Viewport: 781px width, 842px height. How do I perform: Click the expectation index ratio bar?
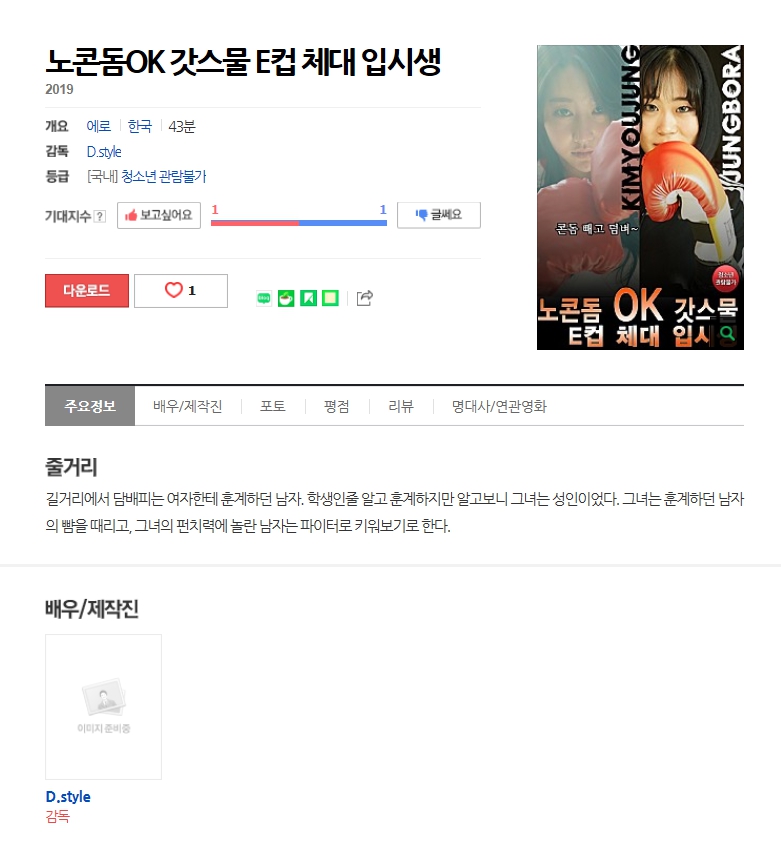pyautogui.click(x=299, y=222)
